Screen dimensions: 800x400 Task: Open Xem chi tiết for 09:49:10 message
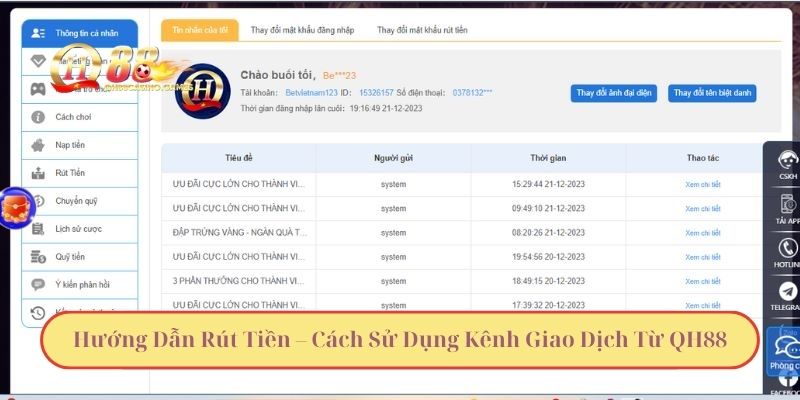(x=703, y=209)
